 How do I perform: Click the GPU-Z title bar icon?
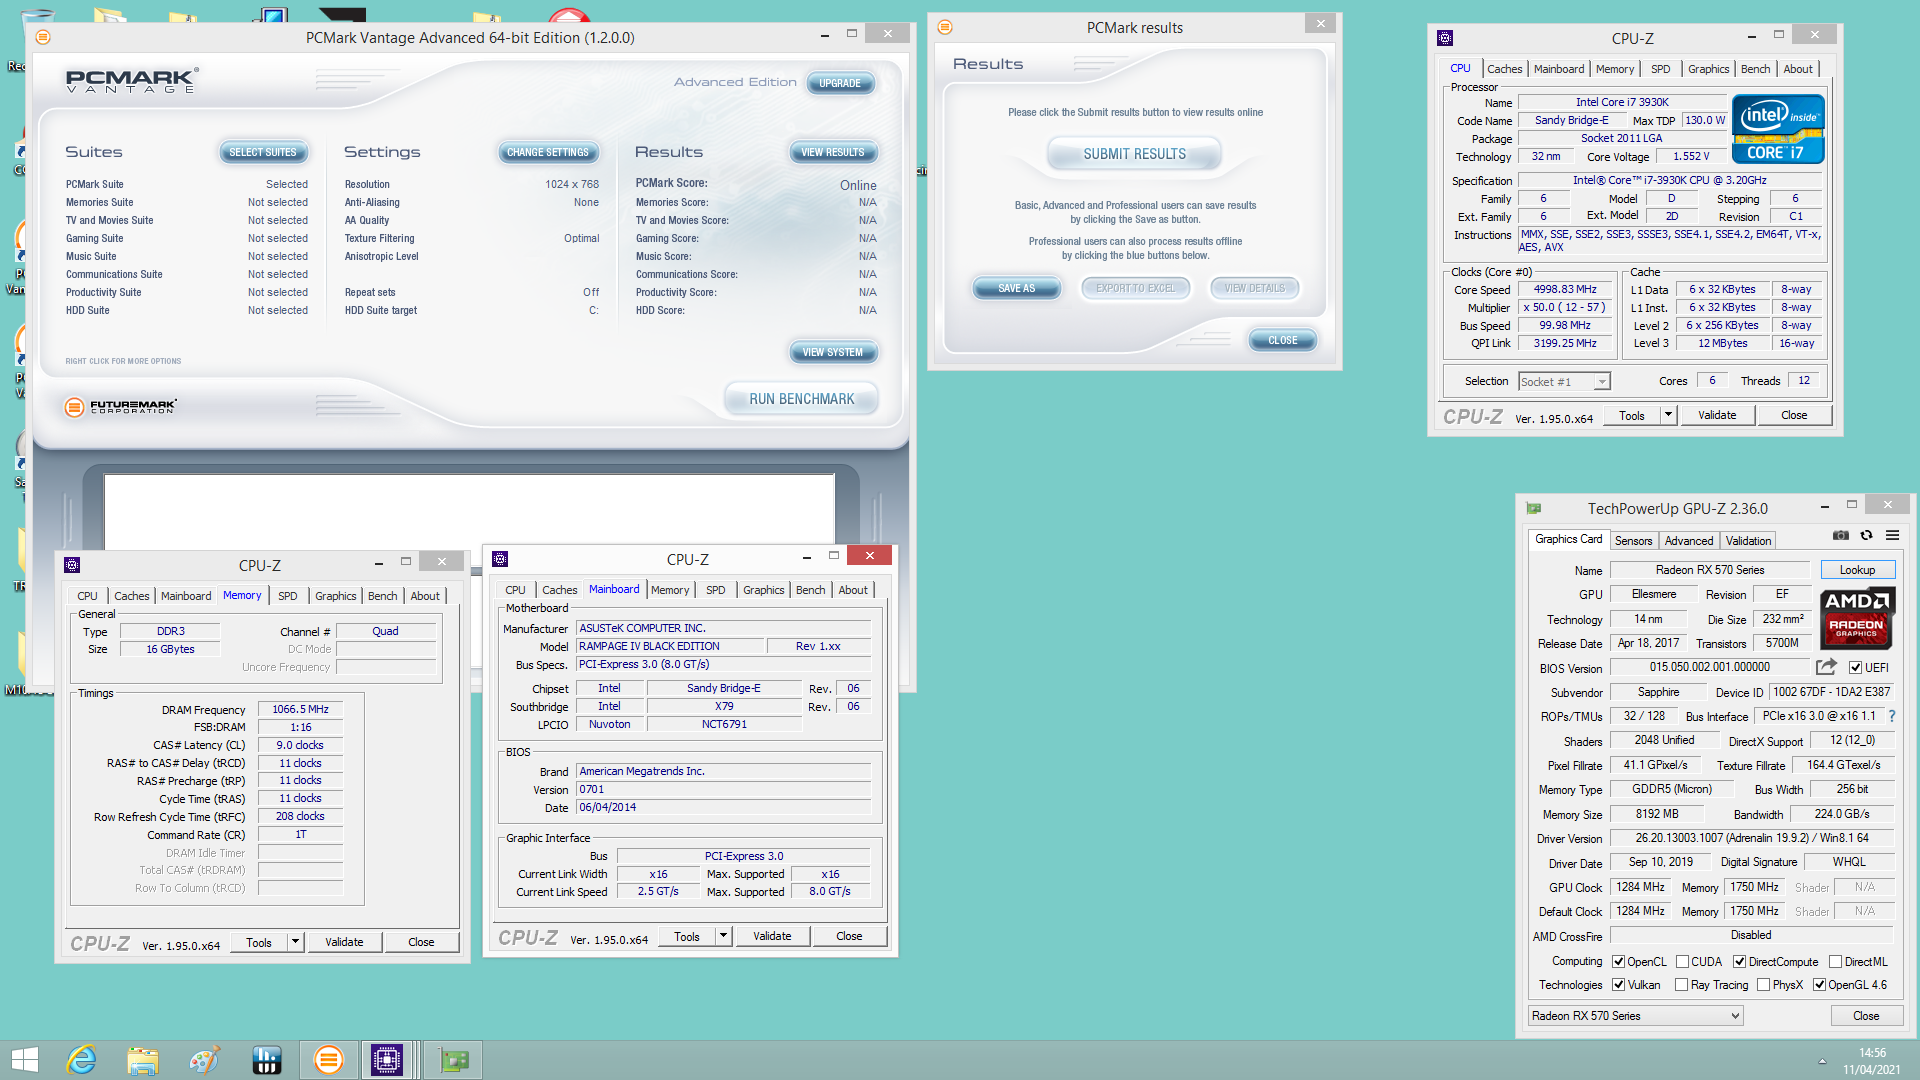[x=1534, y=508]
